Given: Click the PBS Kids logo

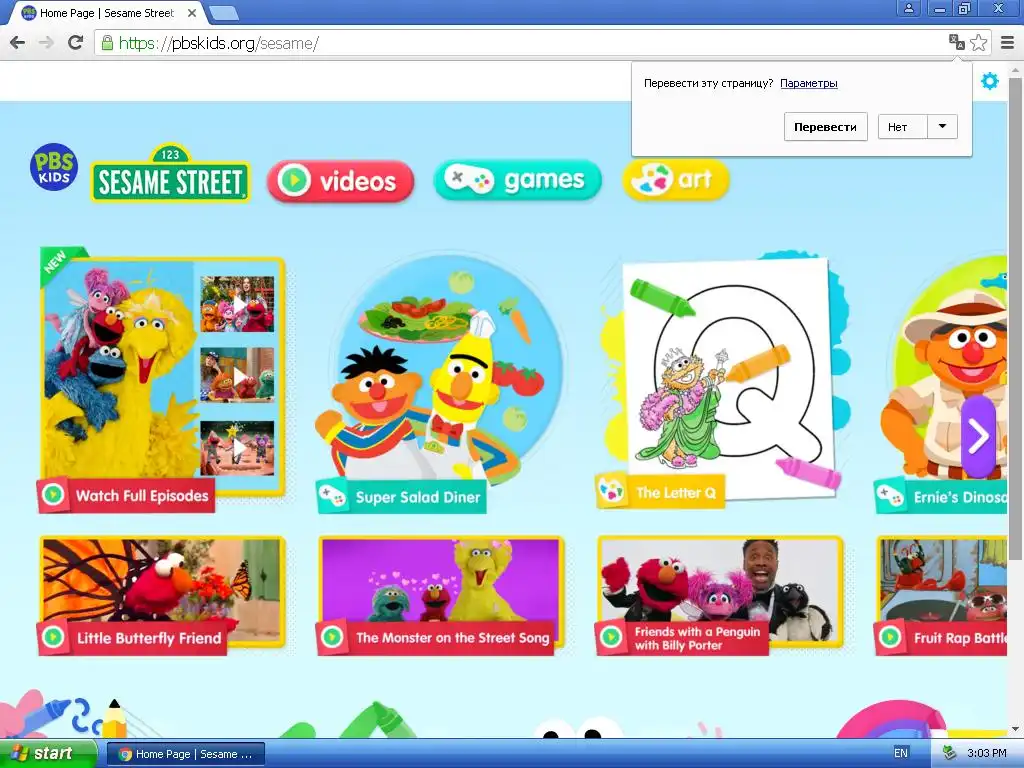Looking at the screenshot, I should coord(54,167).
